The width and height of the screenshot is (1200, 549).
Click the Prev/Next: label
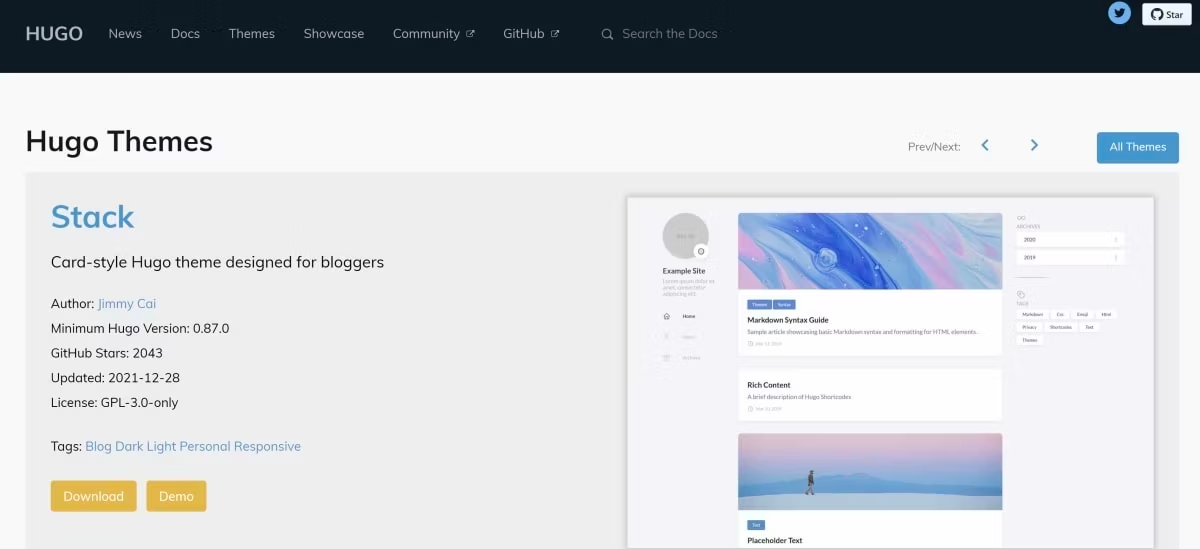934,147
